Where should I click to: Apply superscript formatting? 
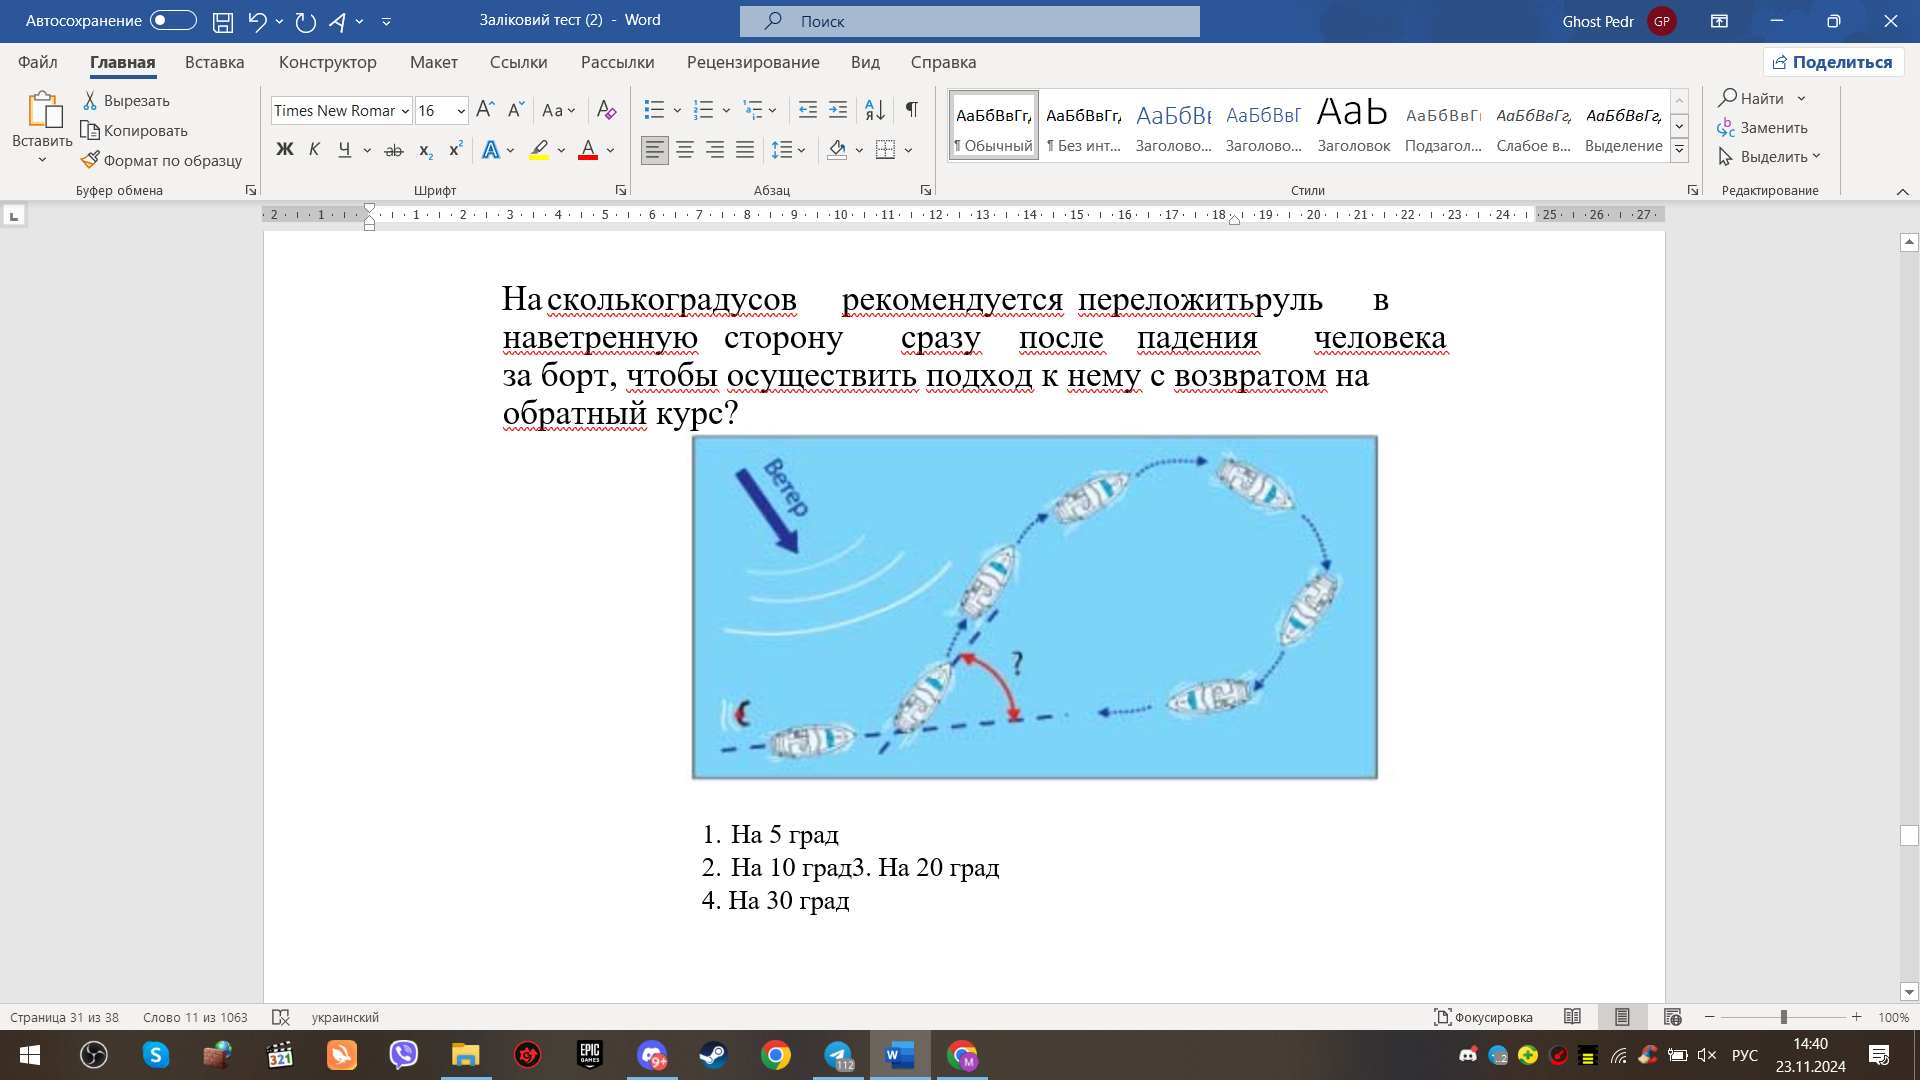[455, 150]
